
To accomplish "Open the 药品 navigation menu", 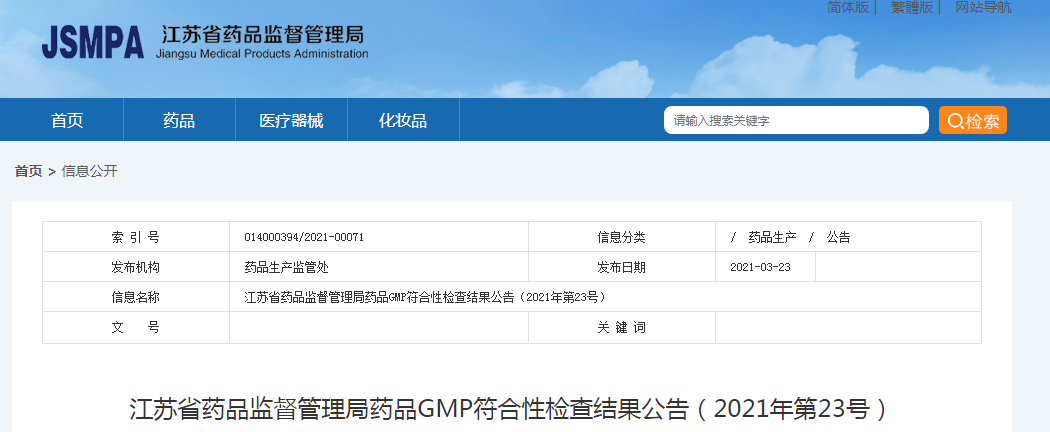I will click(x=179, y=121).
